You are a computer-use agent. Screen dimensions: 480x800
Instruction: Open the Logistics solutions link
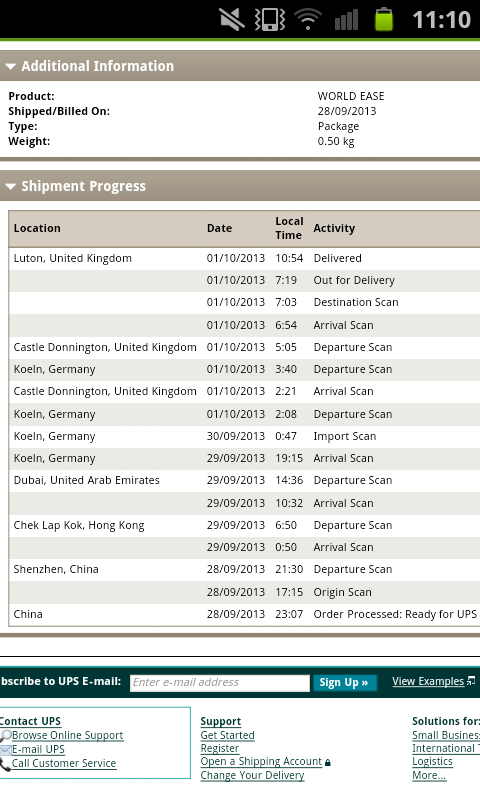[x=433, y=762]
